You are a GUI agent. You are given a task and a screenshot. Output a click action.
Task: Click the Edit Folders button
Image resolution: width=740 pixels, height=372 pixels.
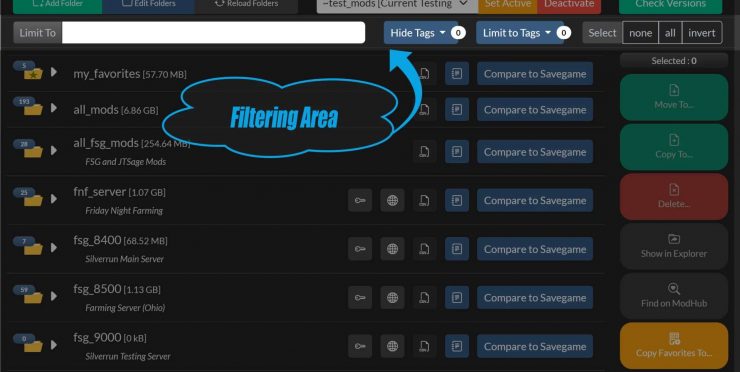149,5
